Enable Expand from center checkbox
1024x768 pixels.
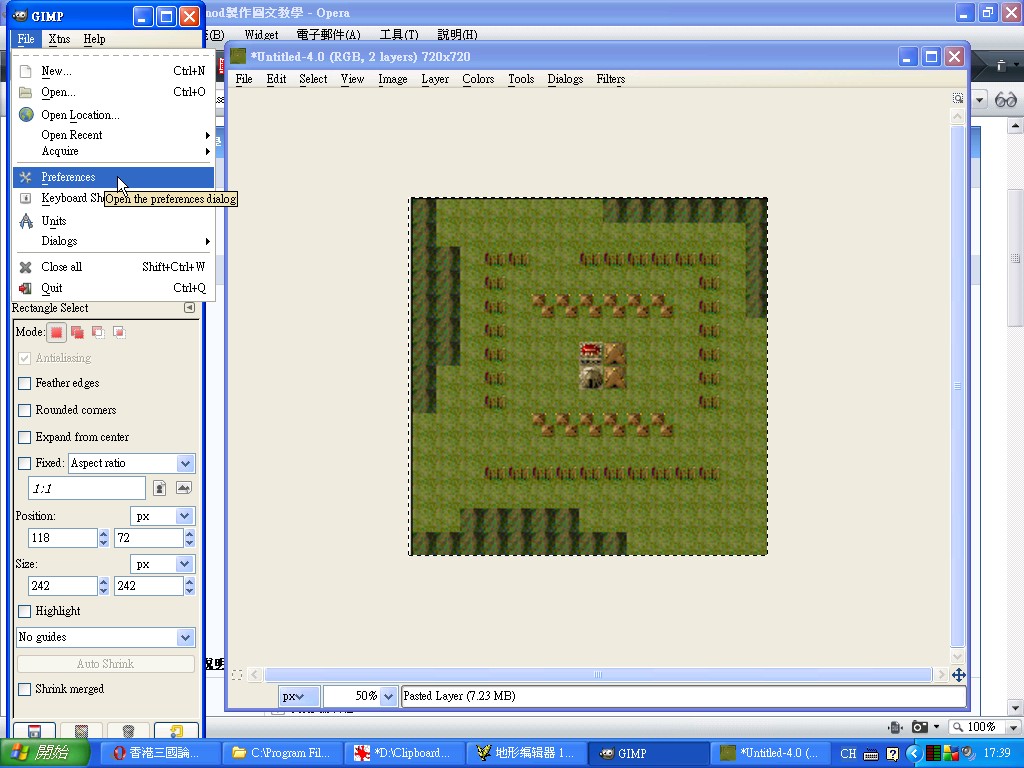[x=25, y=437]
